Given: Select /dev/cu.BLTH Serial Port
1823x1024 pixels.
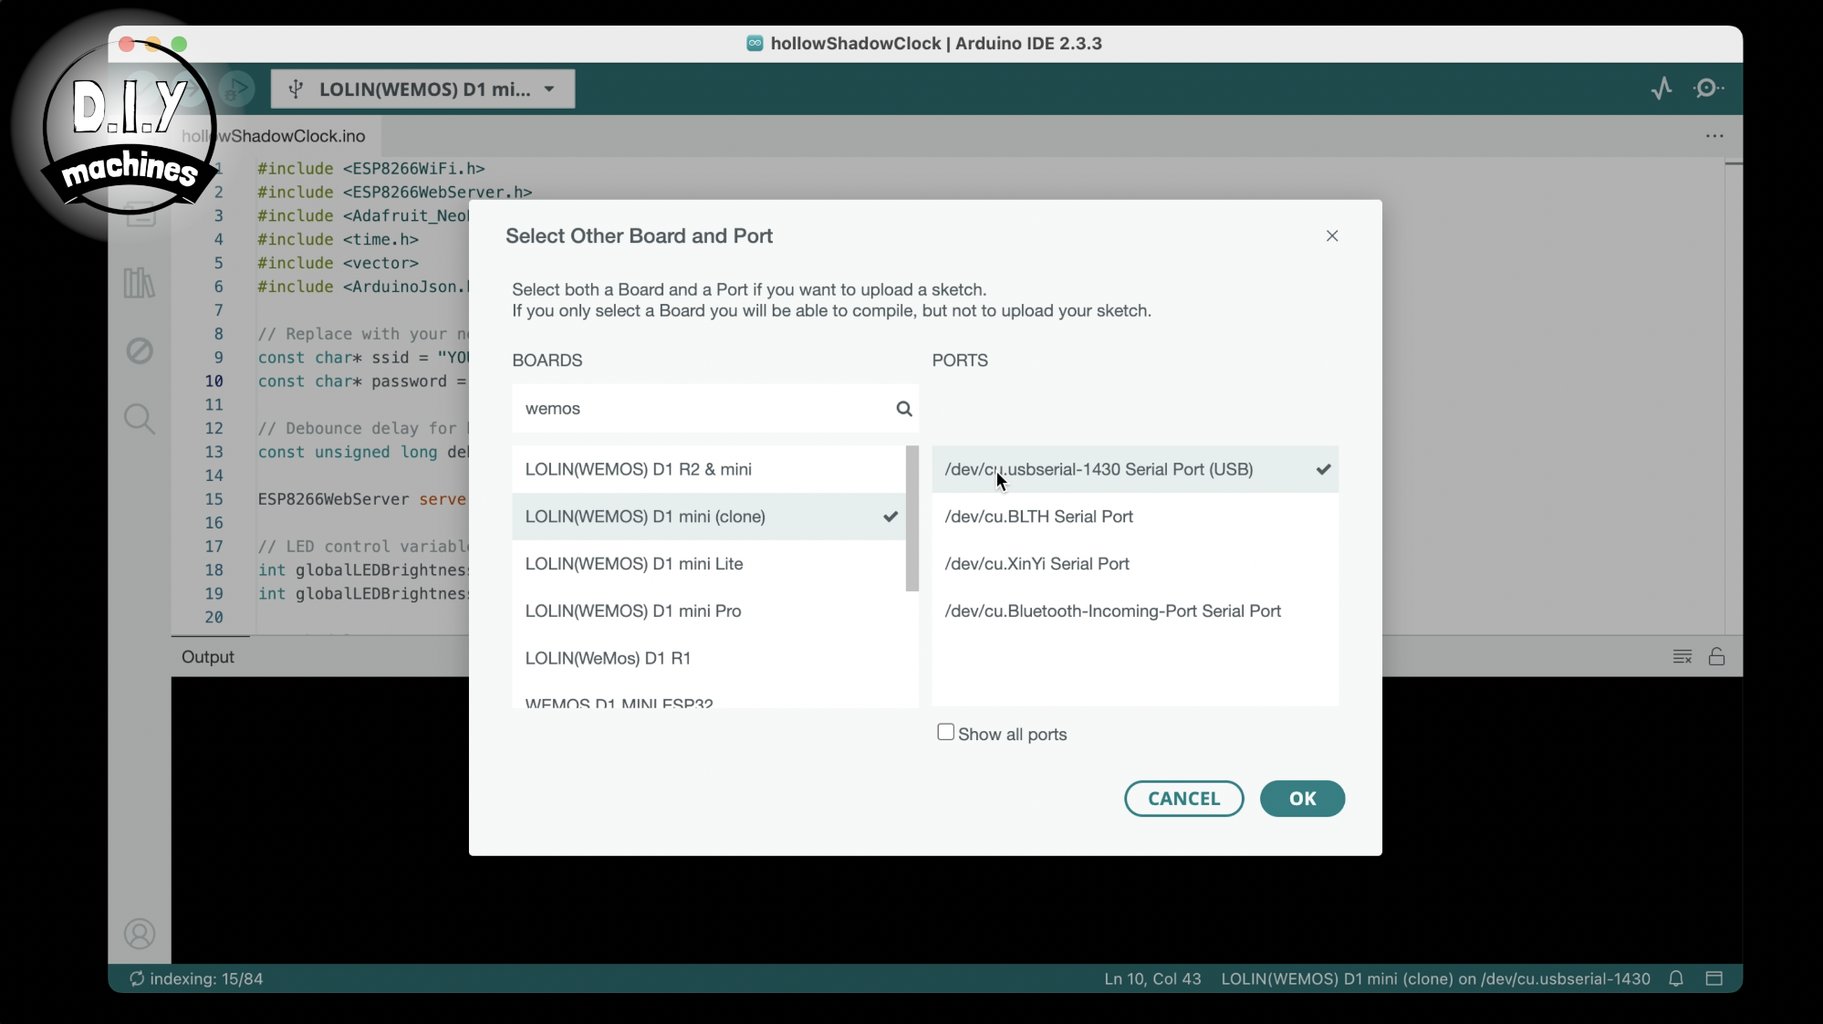Looking at the screenshot, I should coord(1135,516).
